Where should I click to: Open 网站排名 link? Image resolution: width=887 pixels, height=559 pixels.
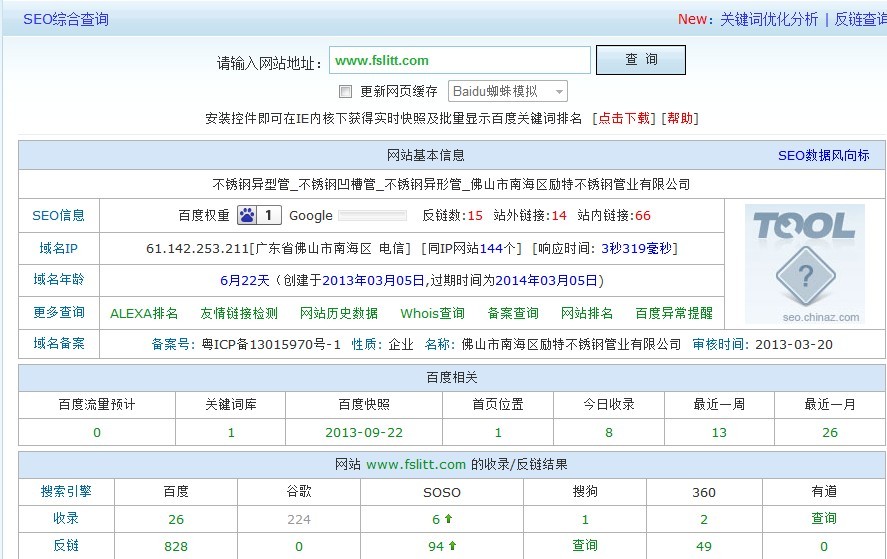pos(587,313)
